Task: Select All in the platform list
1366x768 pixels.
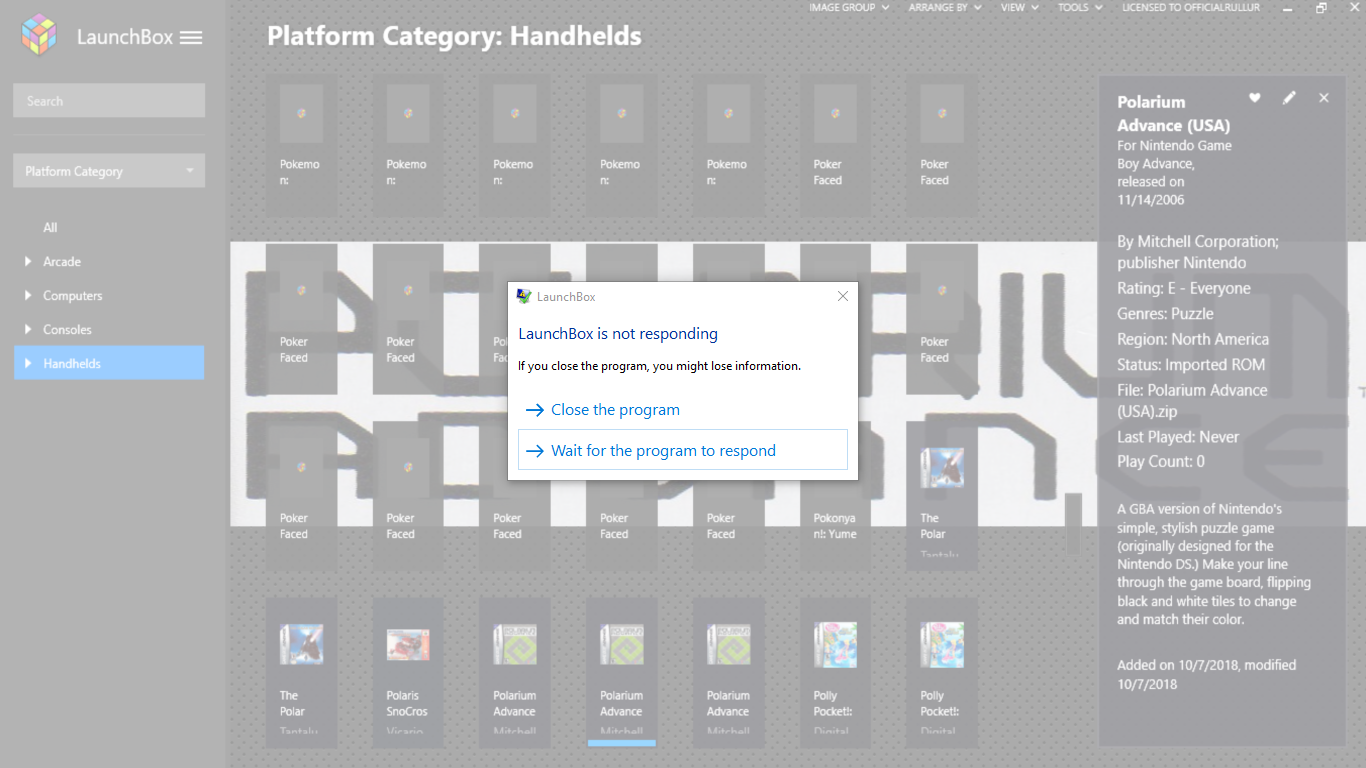Action: tap(50, 227)
